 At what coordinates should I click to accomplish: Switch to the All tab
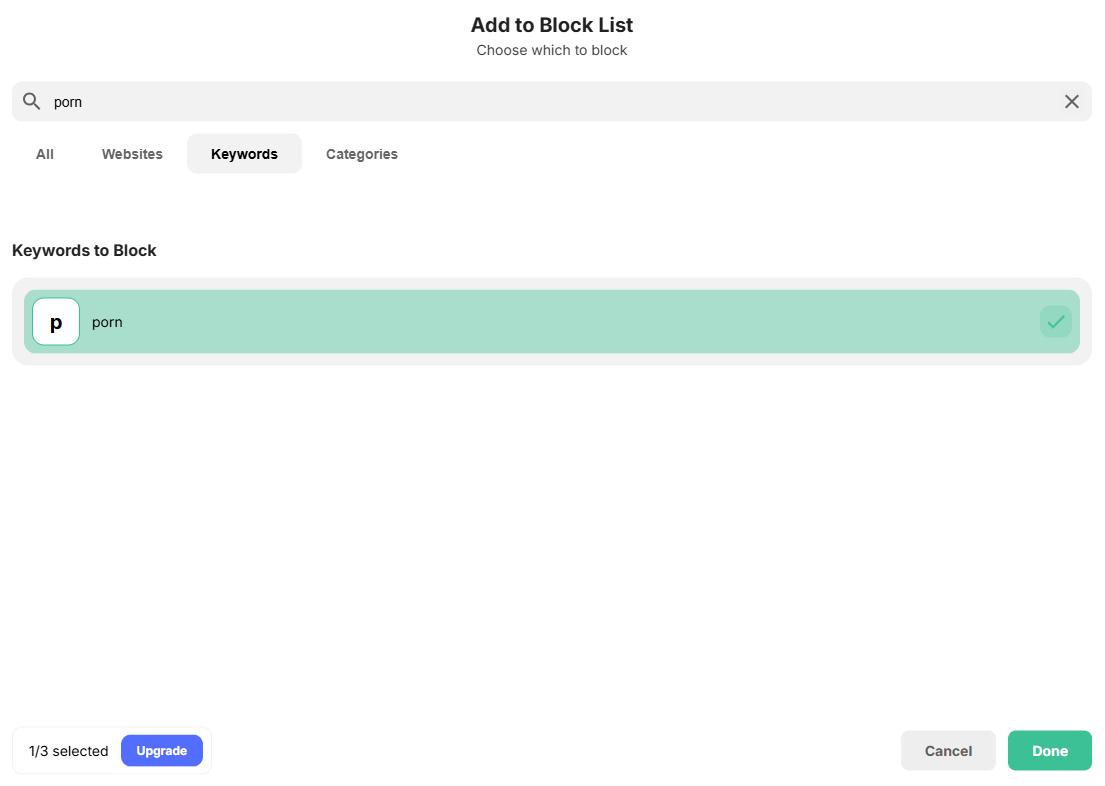44,154
